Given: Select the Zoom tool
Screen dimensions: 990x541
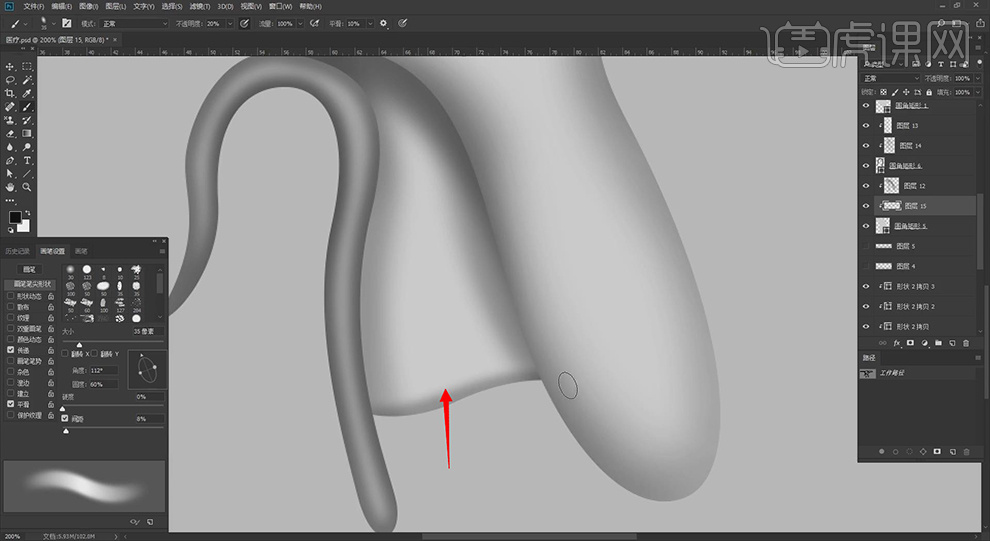Looking at the screenshot, I should tap(27, 187).
